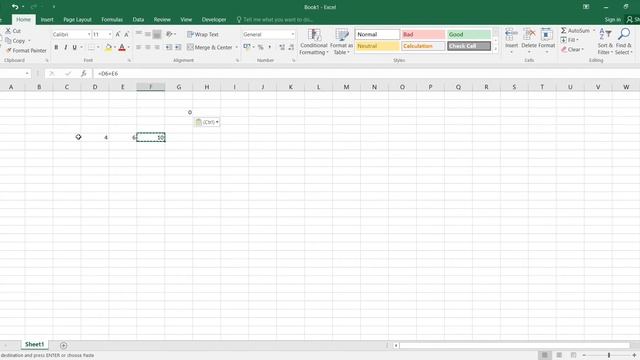640x360 pixels.
Task: Open the Fill down menu
Action: tap(570, 40)
